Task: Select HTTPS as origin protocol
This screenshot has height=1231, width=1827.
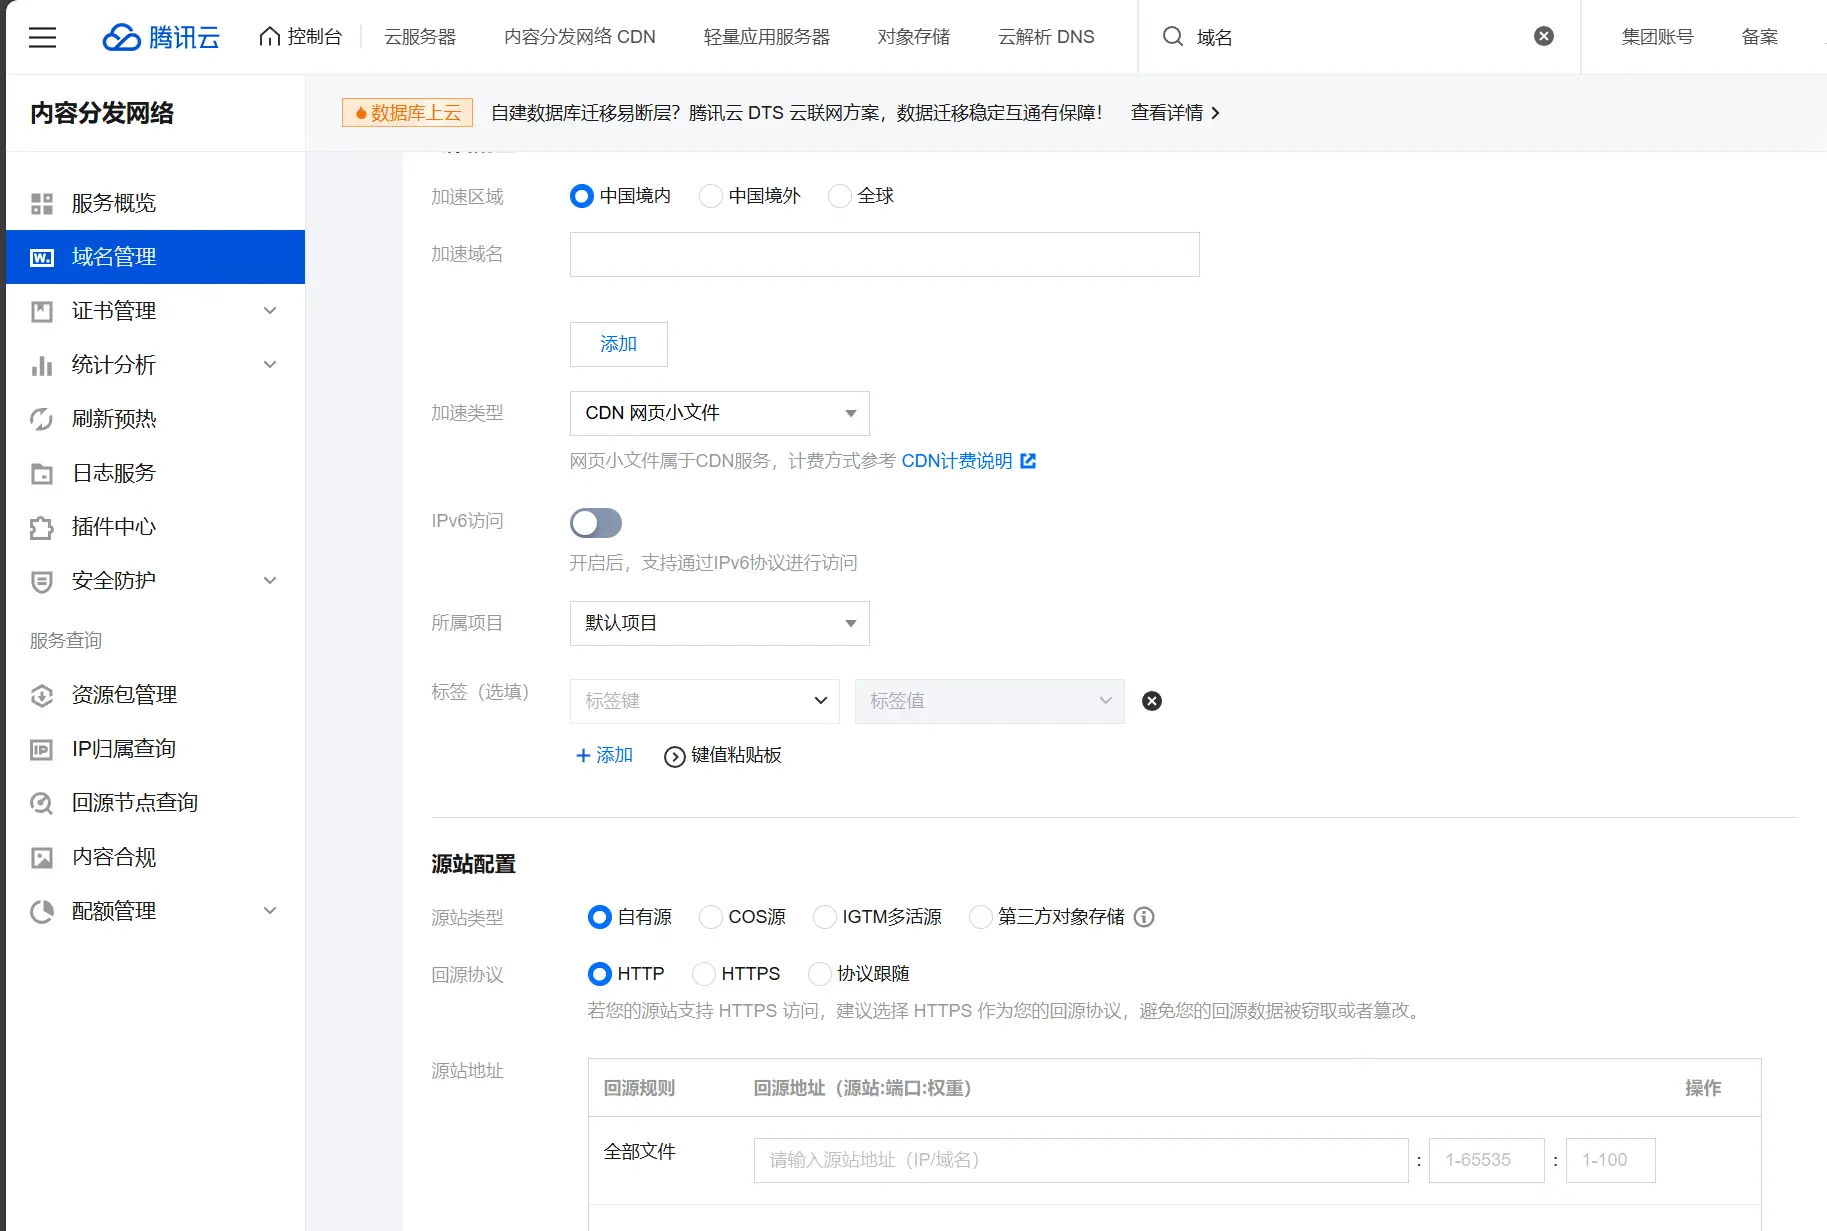Action: pos(704,974)
